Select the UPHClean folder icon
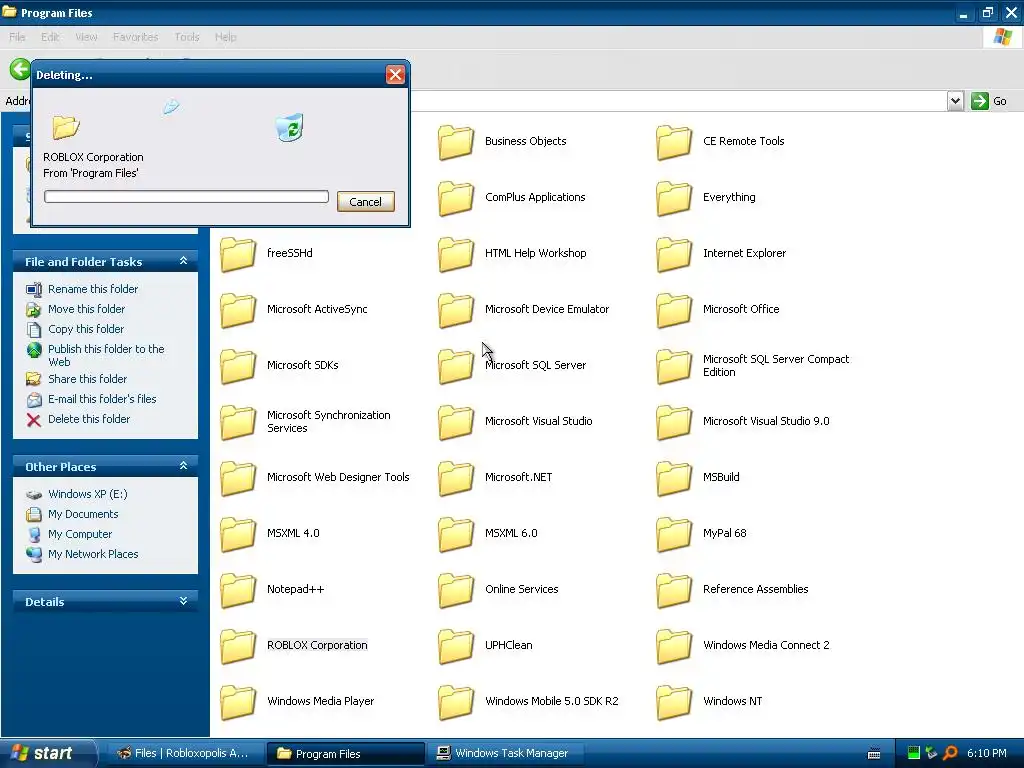This screenshot has width=1024, height=768. point(456,646)
